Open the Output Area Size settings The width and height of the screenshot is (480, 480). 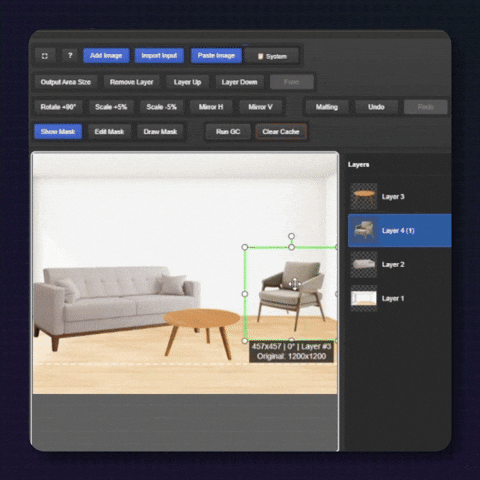[66, 82]
